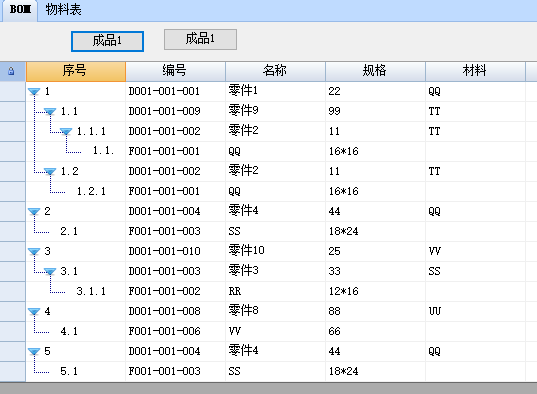Click the material cell VV in row 3
The height and width of the screenshot is (394, 537).
475,251
